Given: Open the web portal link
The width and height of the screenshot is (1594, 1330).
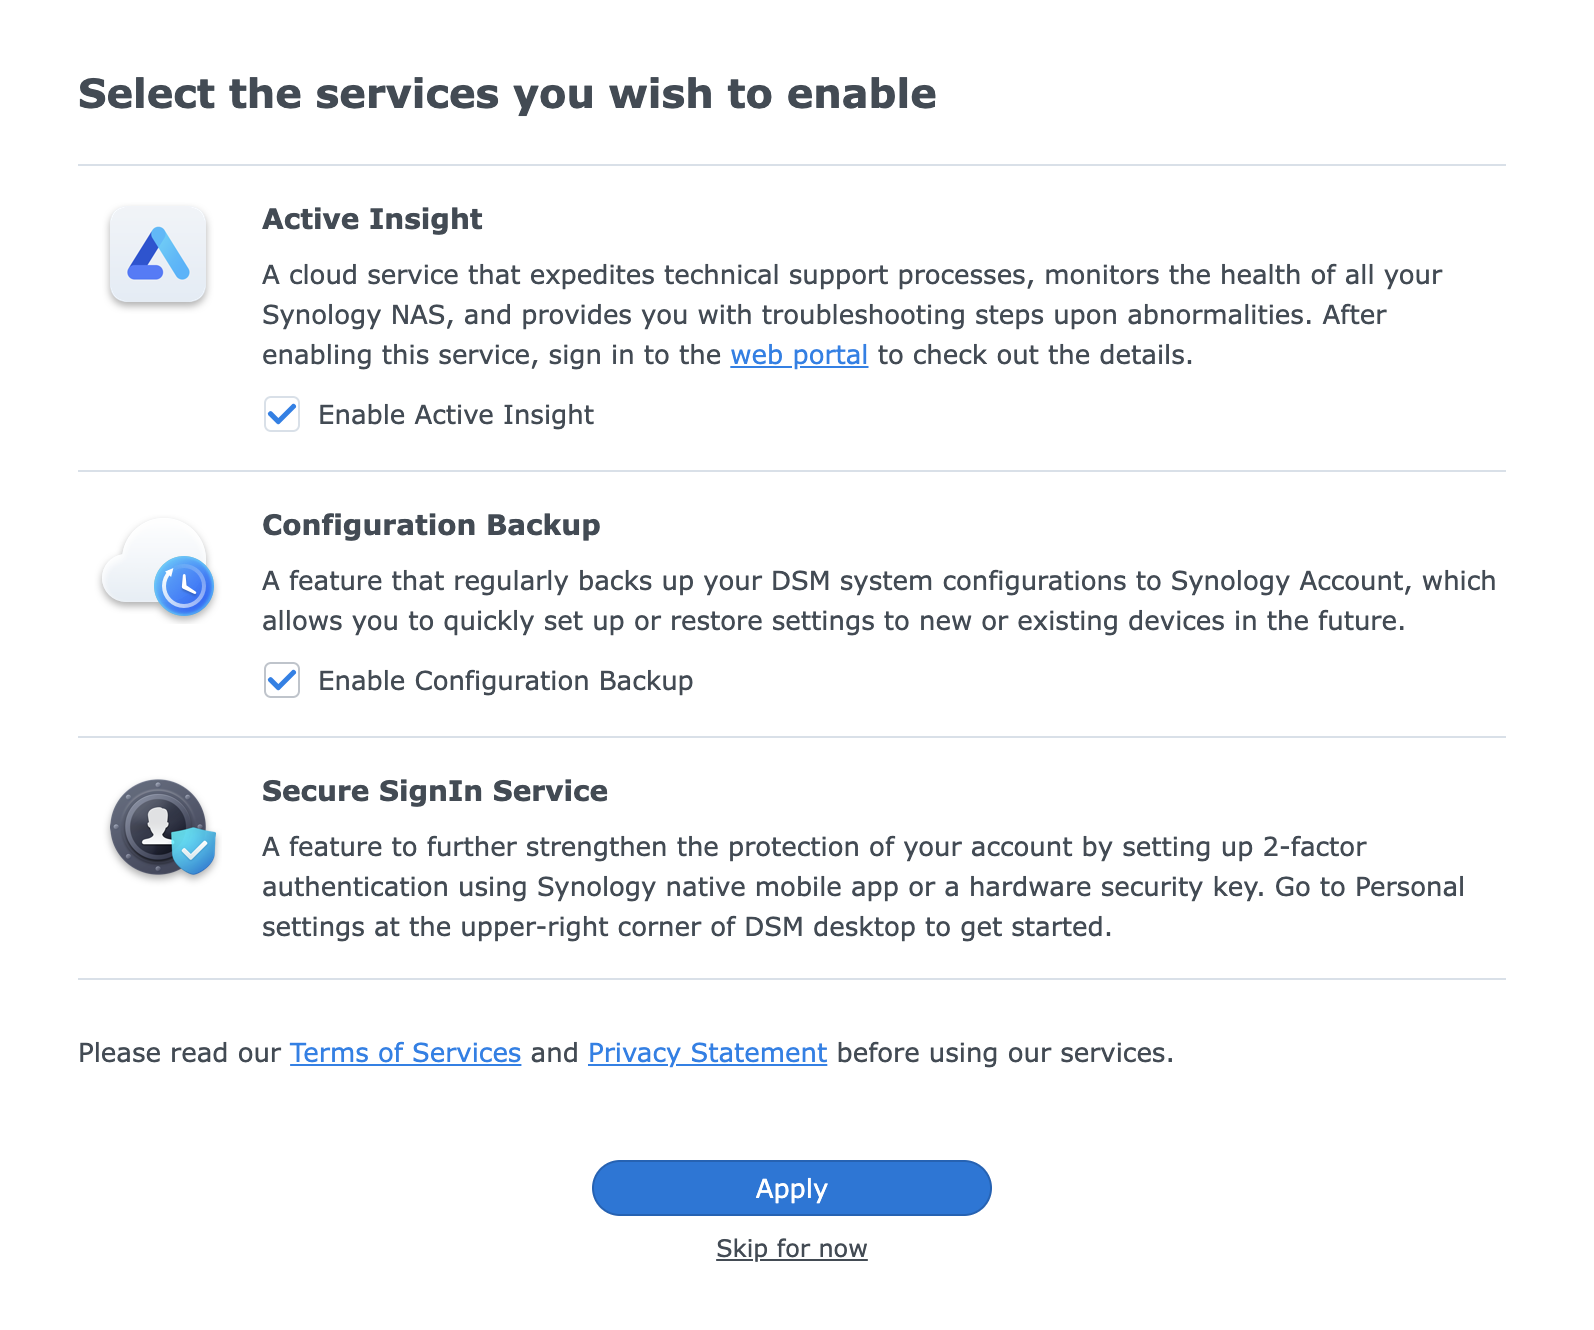Looking at the screenshot, I should click(x=798, y=355).
